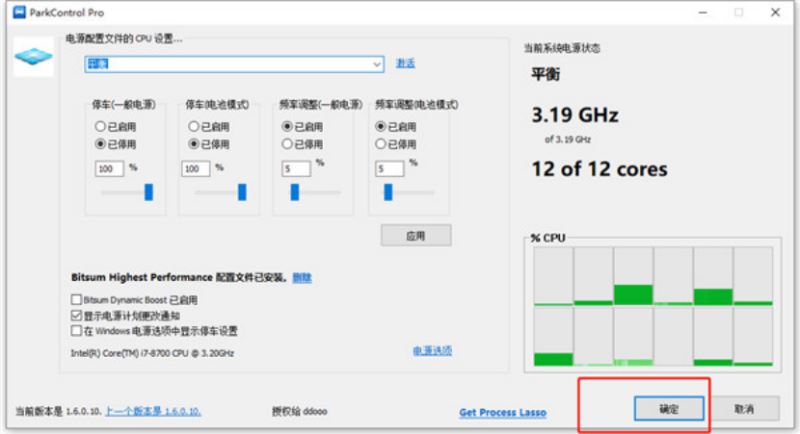
Task: Open the Get Process Lasso link
Action: [503, 412]
